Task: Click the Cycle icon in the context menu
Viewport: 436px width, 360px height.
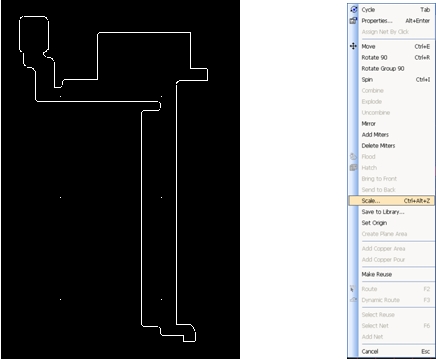Action: point(353,10)
